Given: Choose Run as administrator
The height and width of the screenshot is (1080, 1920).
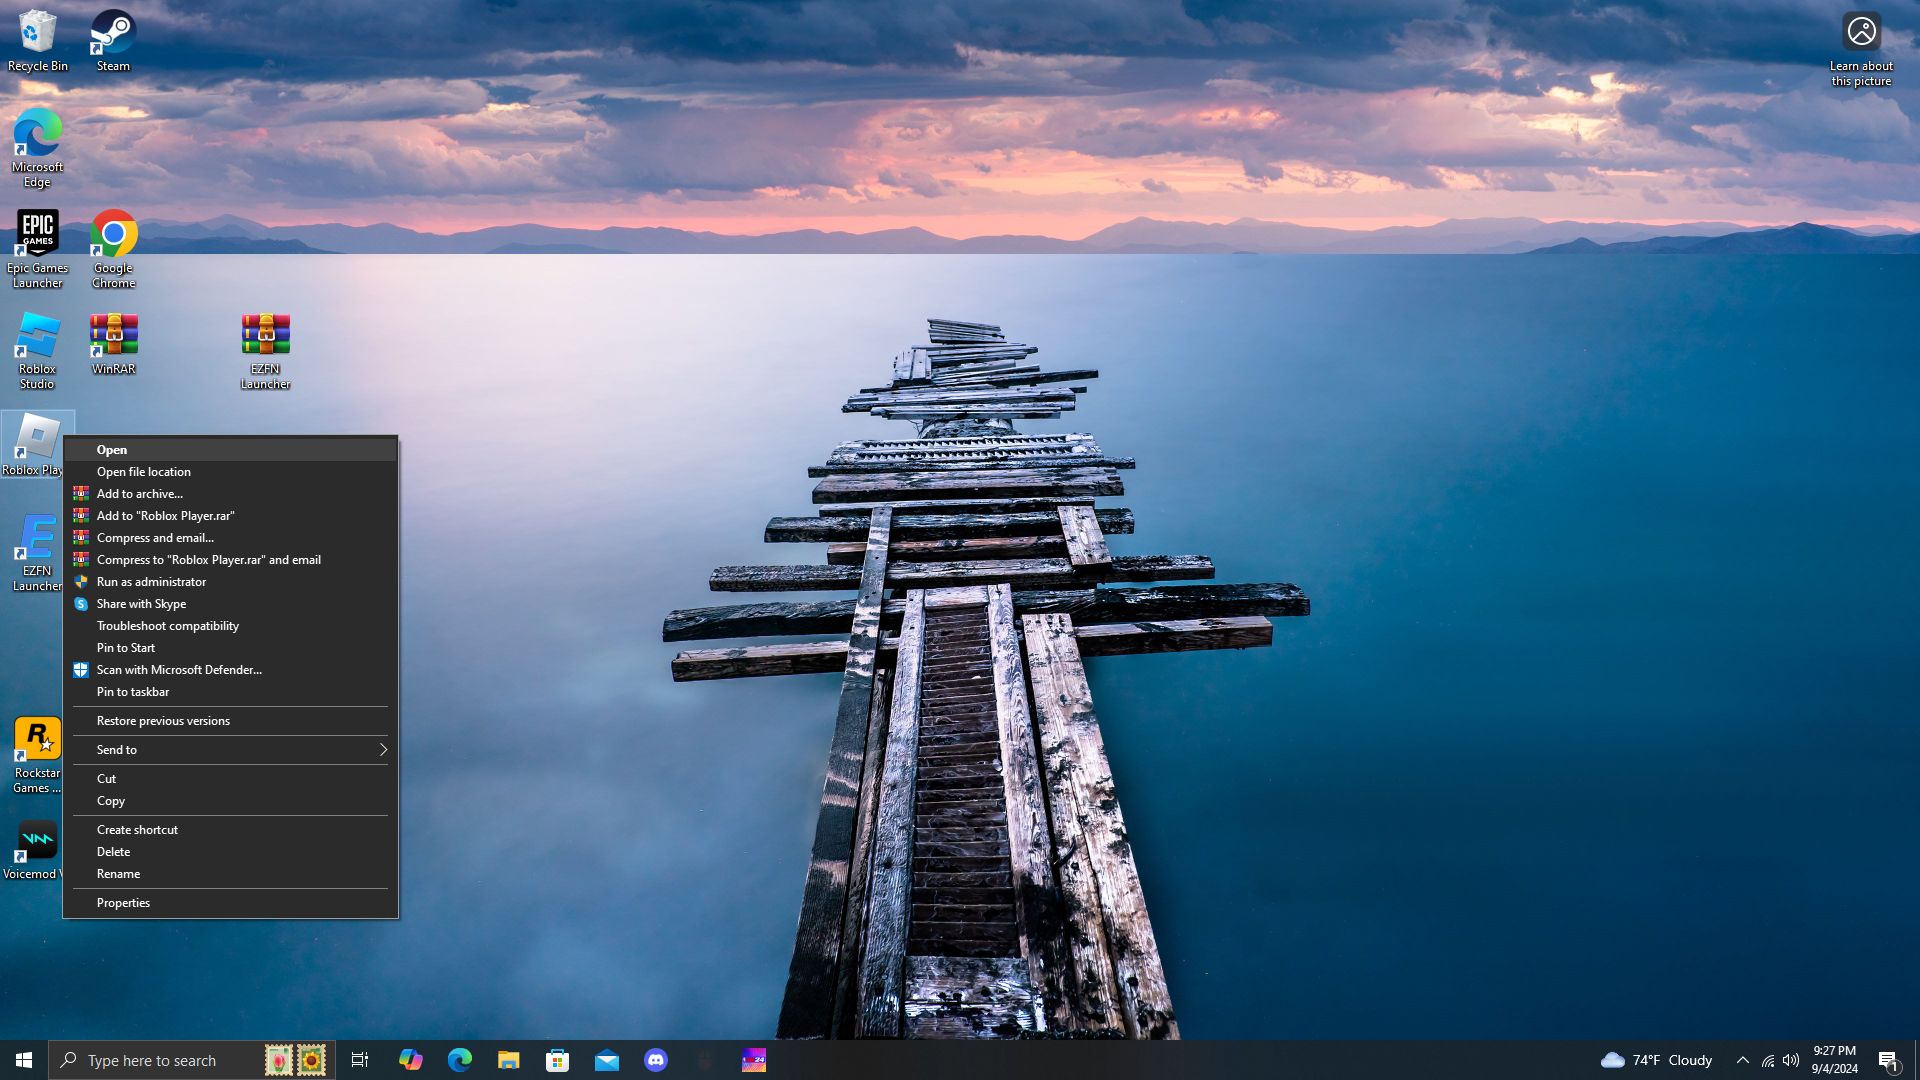Looking at the screenshot, I should (151, 582).
